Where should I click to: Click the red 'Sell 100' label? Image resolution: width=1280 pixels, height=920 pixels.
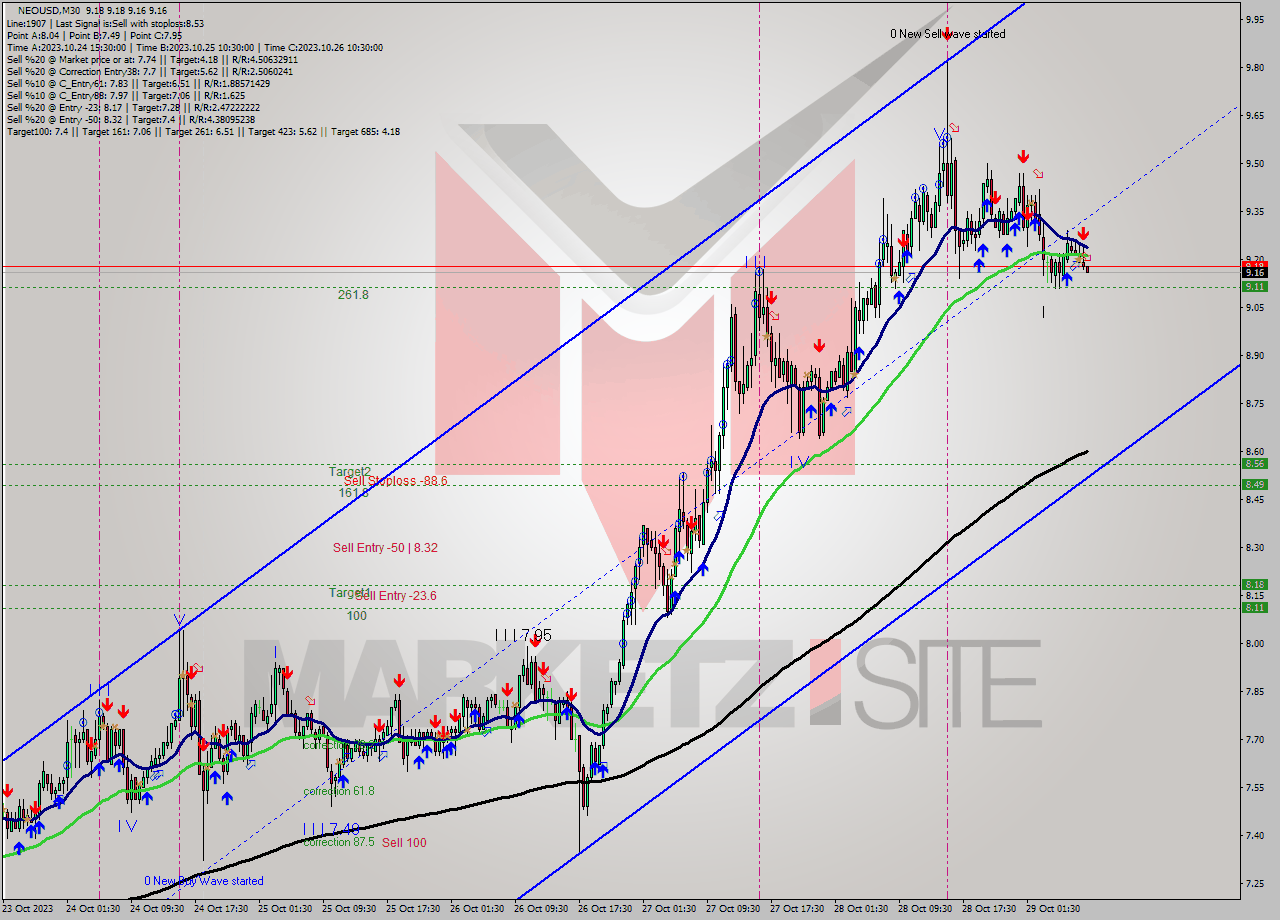[x=404, y=843]
